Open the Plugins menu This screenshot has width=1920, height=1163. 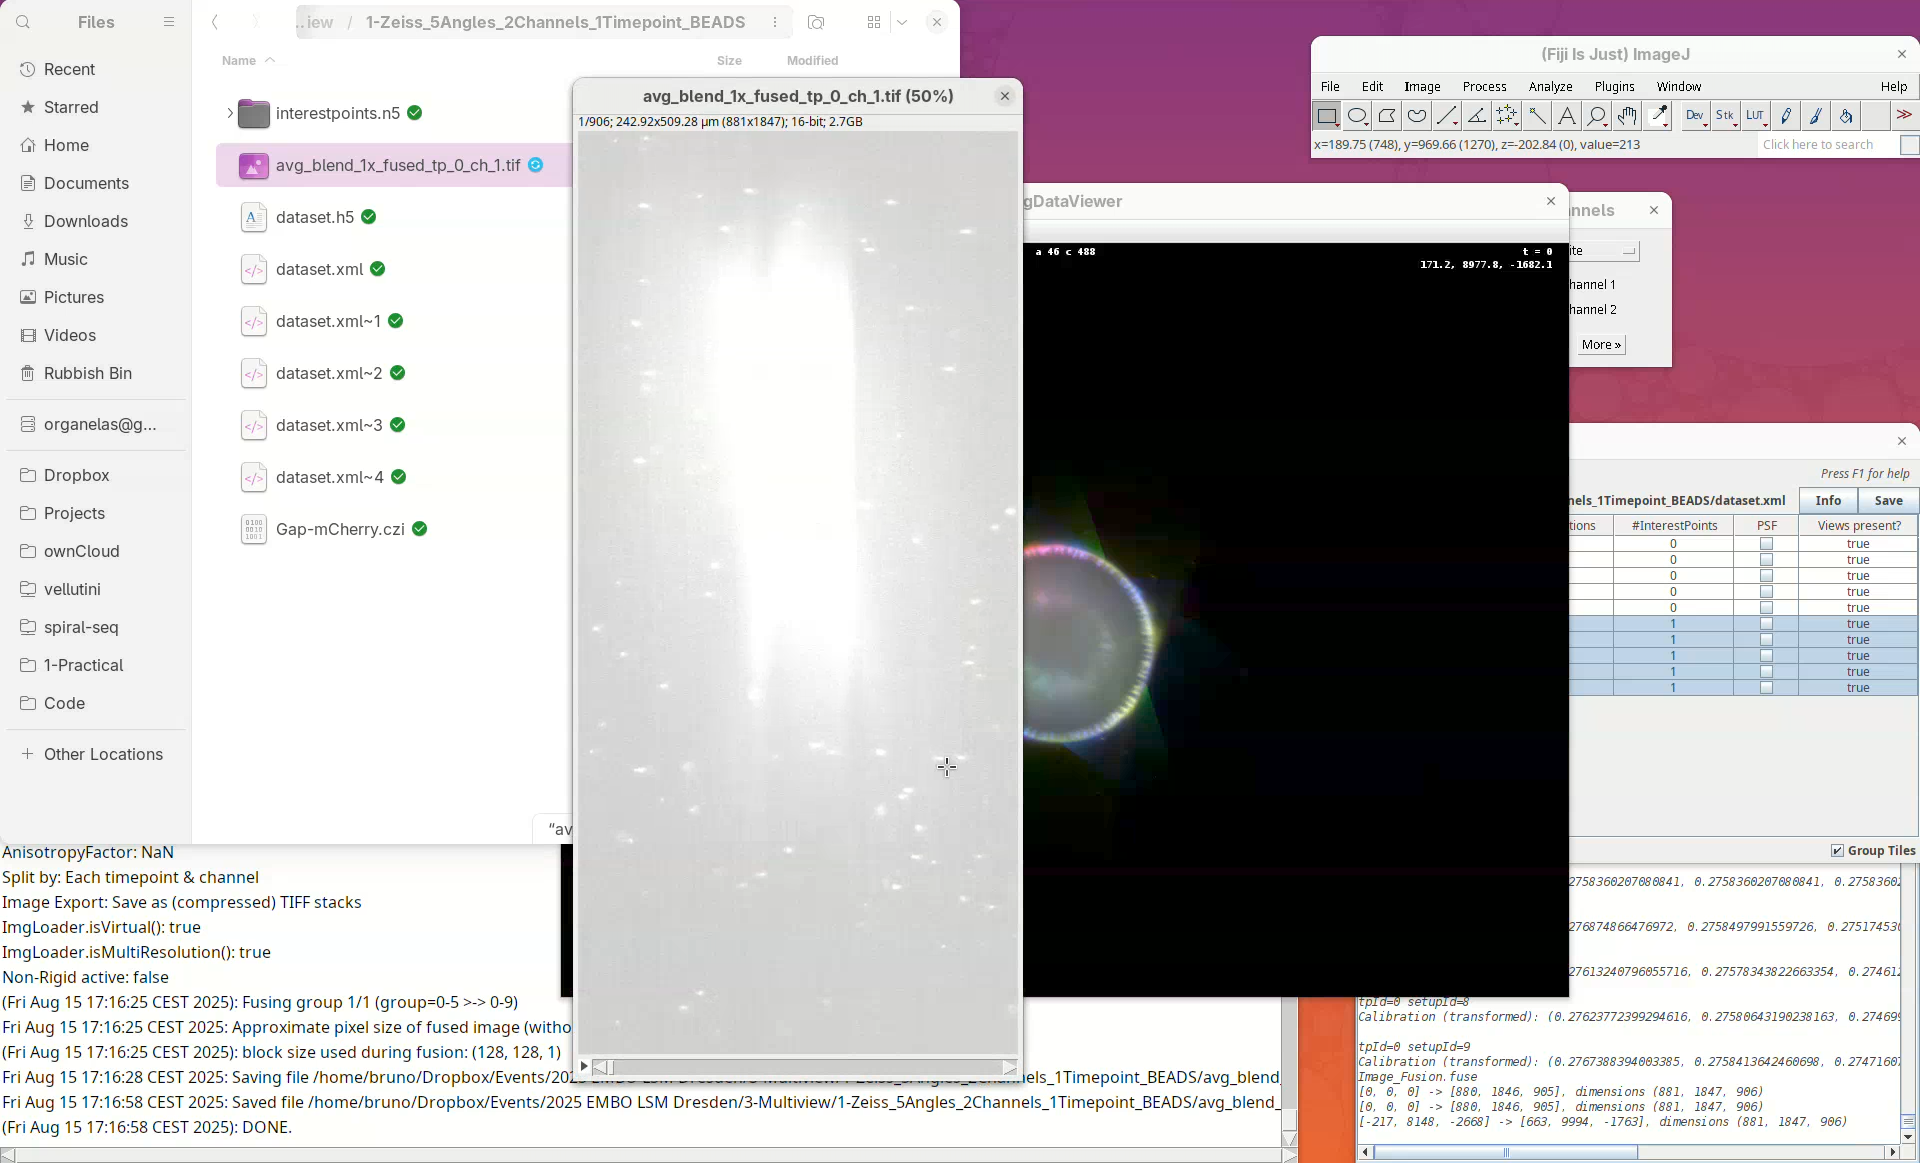point(1614,87)
